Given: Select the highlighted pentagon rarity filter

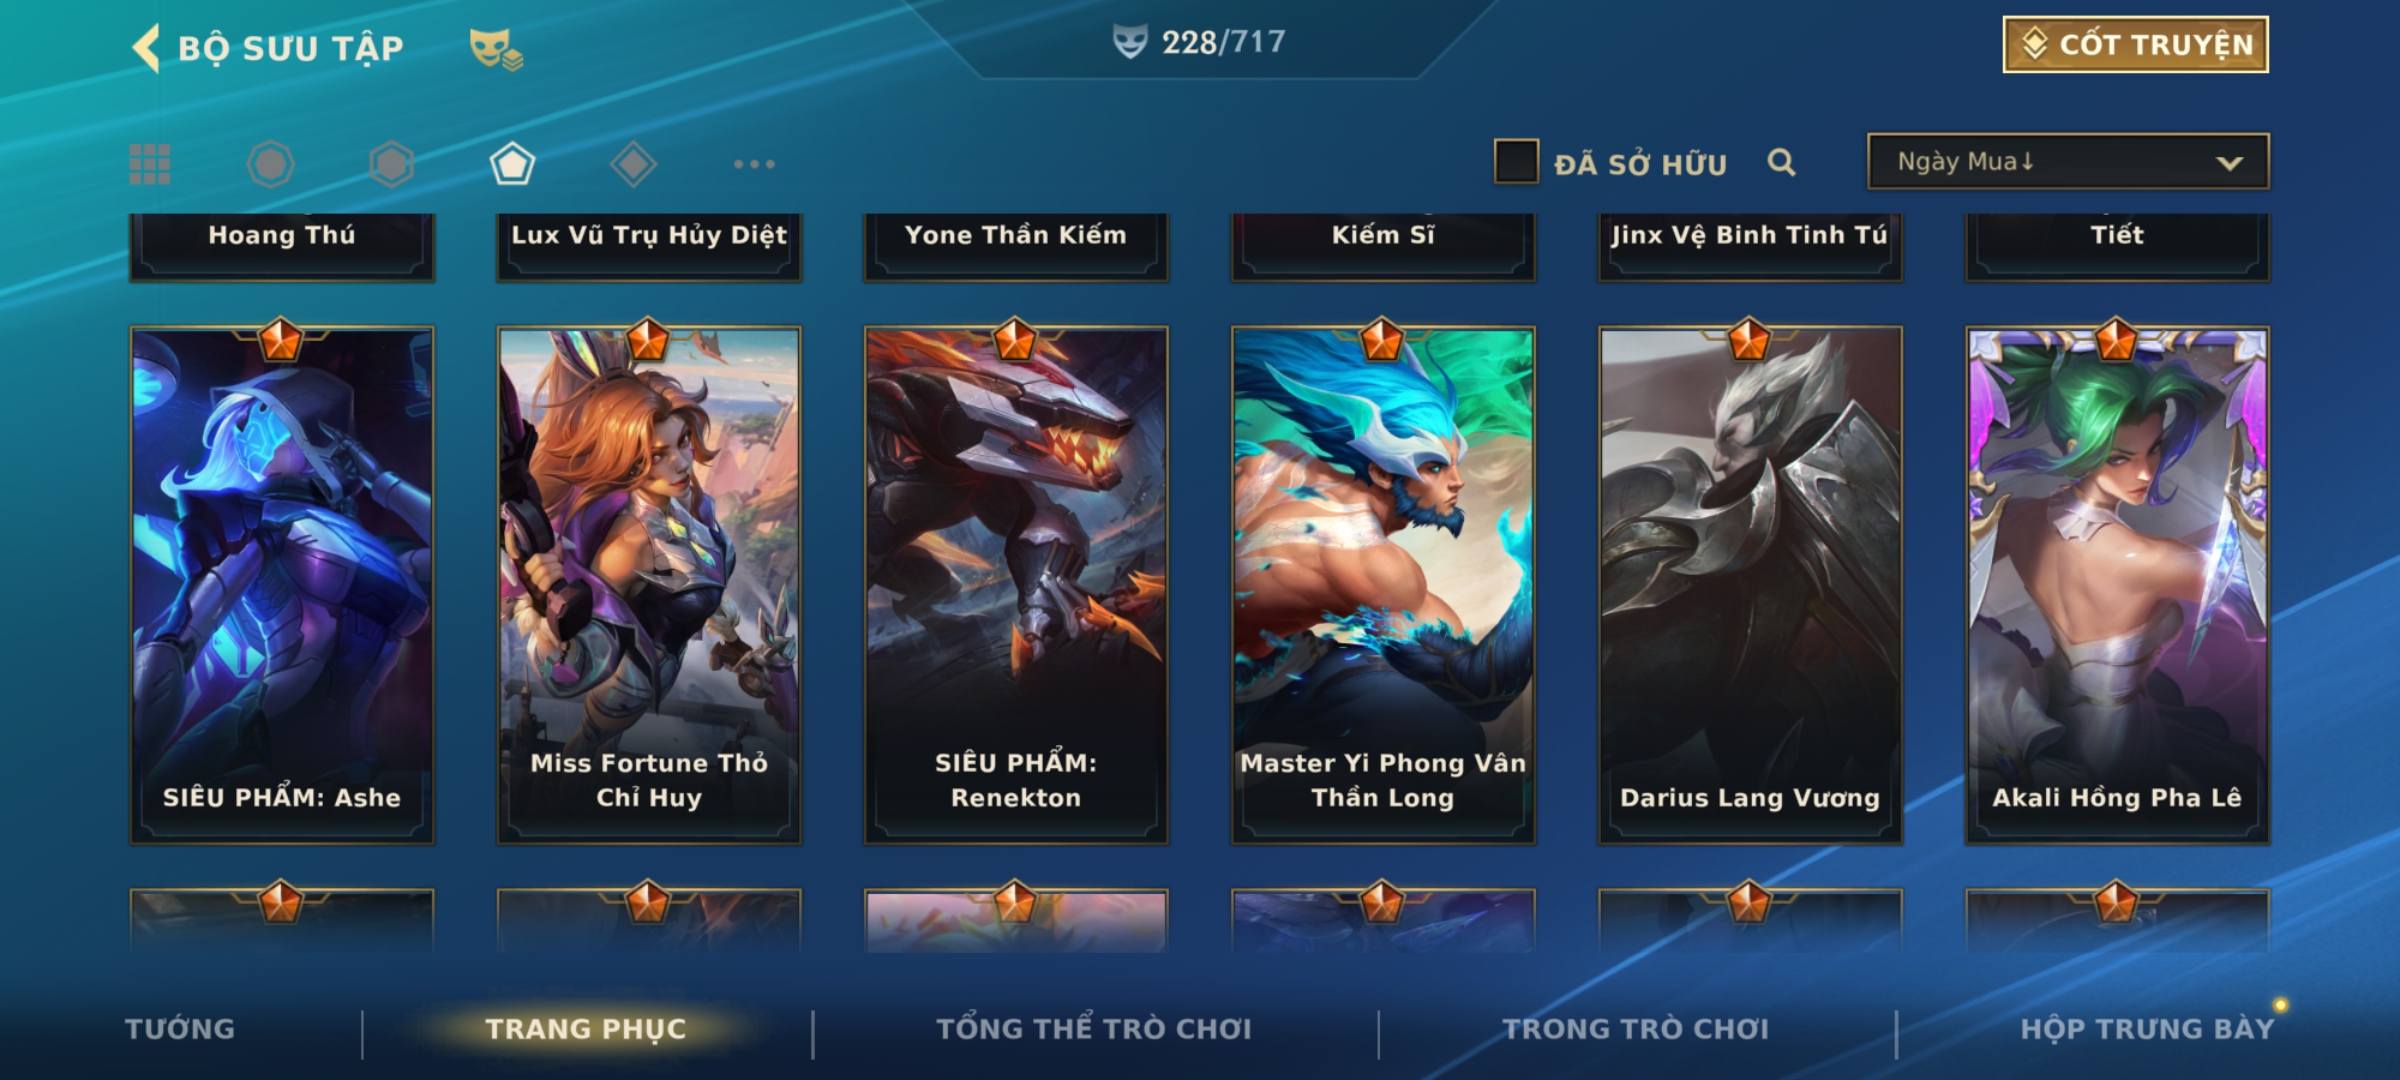Looking at the screenshot, I should tap(512, 164).
